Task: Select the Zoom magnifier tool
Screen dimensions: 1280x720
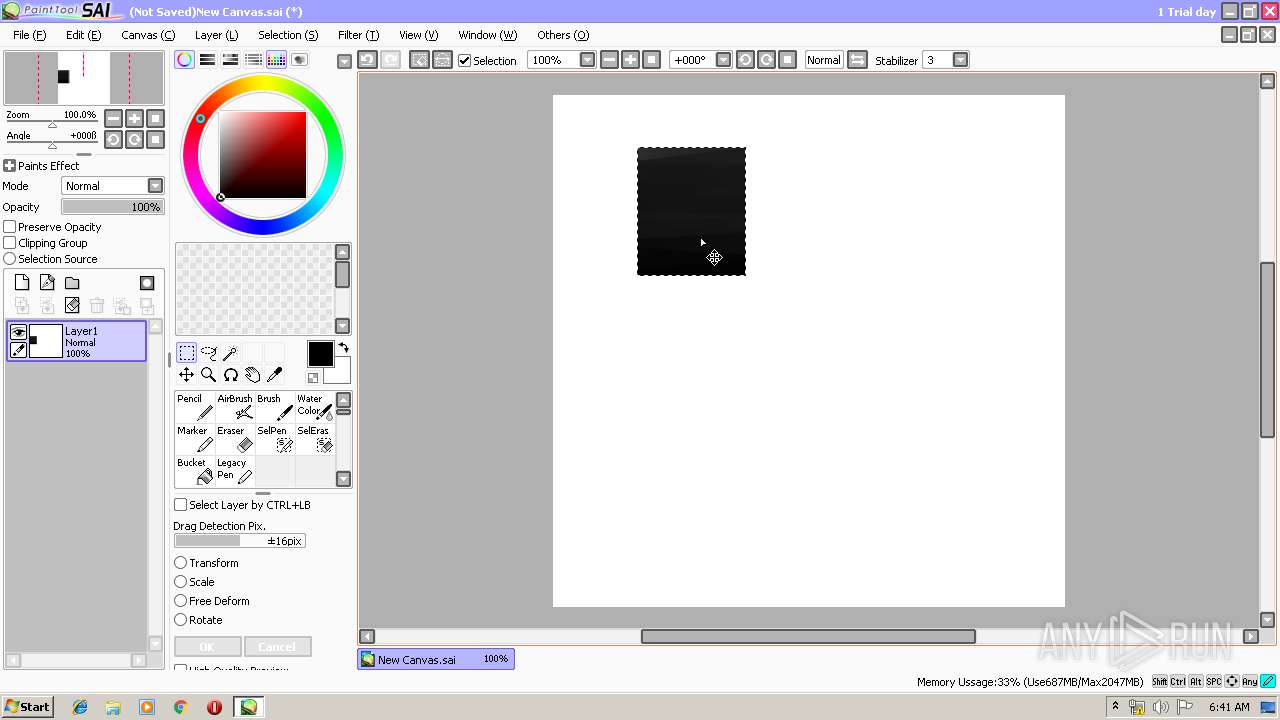Action: [209, 375]
